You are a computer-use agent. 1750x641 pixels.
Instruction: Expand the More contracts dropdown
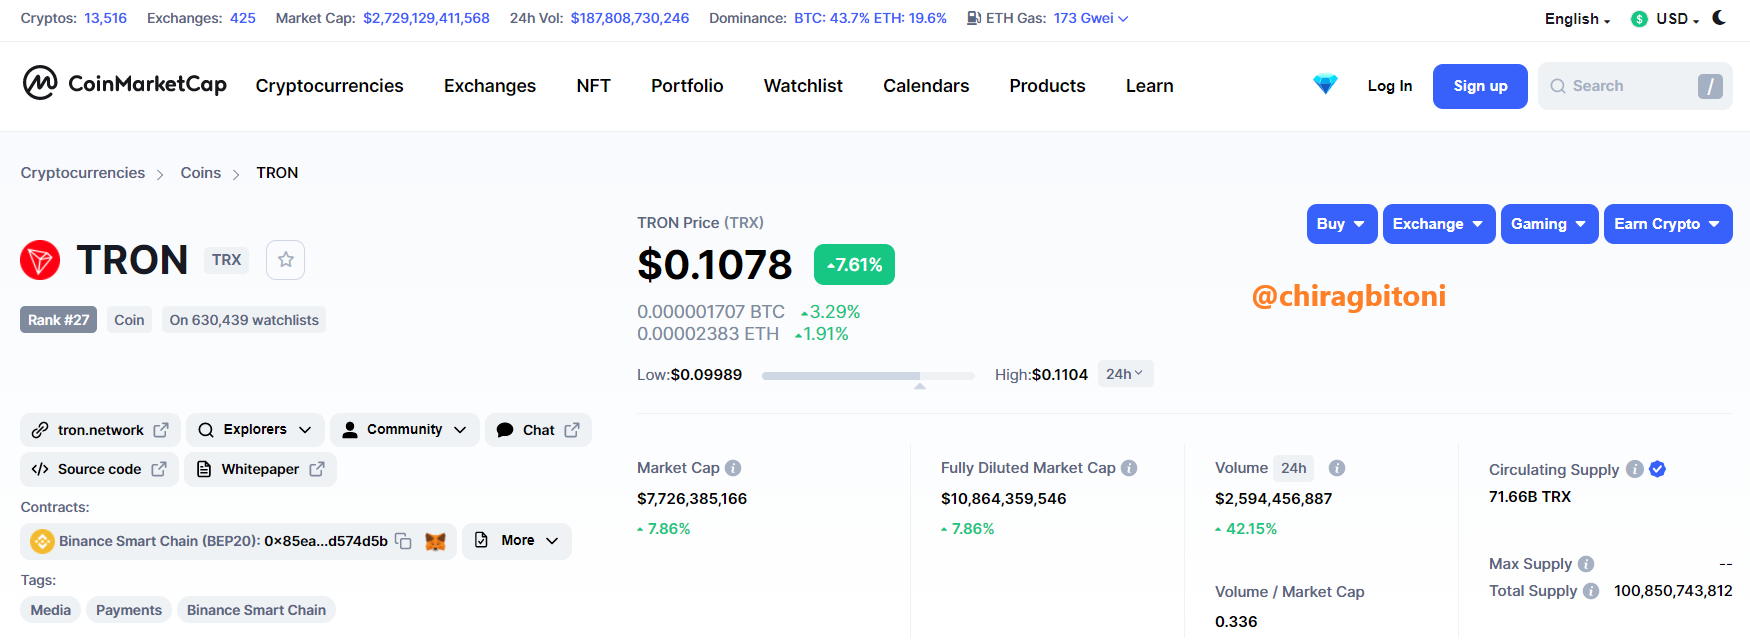(x=517, y=541)
